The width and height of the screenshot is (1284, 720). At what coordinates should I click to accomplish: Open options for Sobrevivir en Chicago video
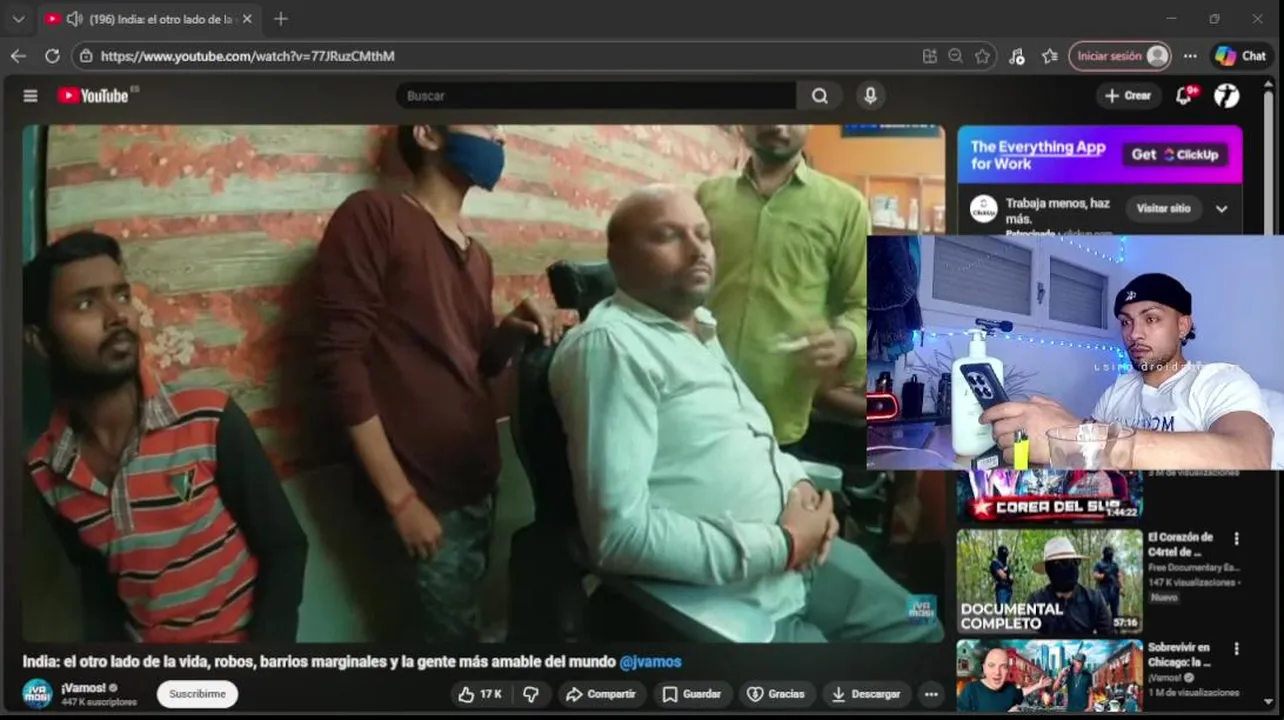point(1236,650)
